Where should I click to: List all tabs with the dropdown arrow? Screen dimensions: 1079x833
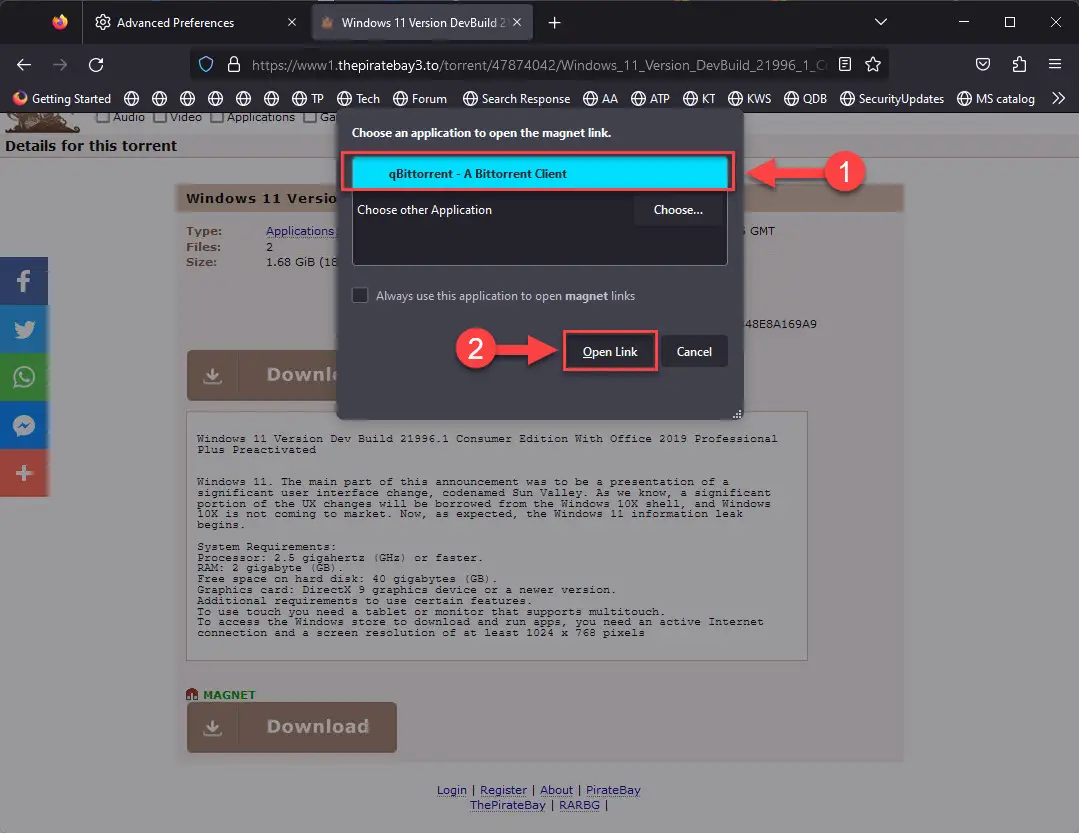pos(881,22)
